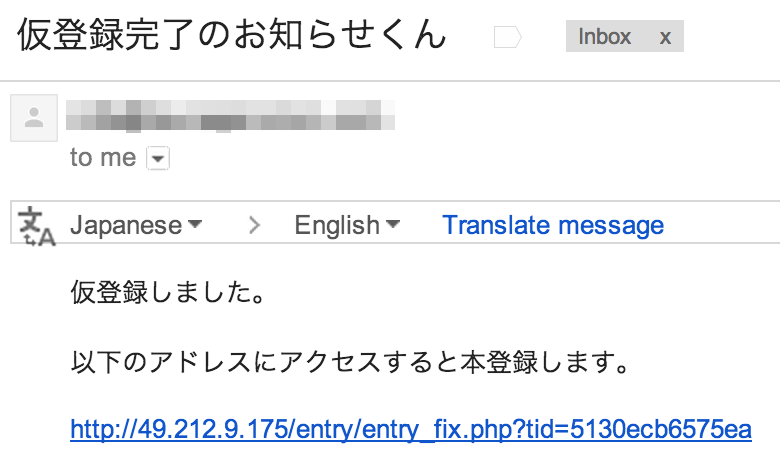780x462 pixels.
Task: Remove the Inbox label with x
Action: (x=665, y=37)
